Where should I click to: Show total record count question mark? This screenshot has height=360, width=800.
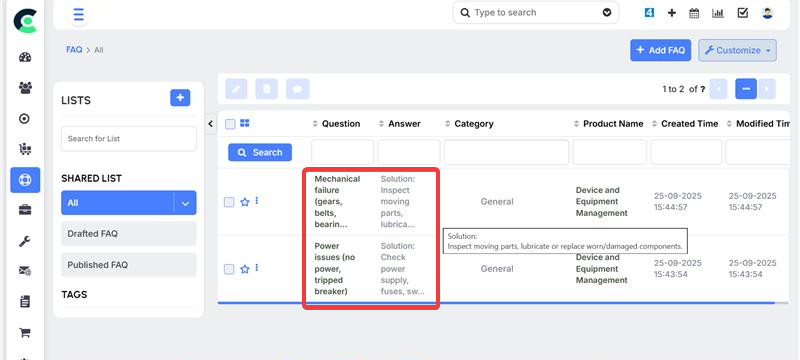[x=703, y=89]
